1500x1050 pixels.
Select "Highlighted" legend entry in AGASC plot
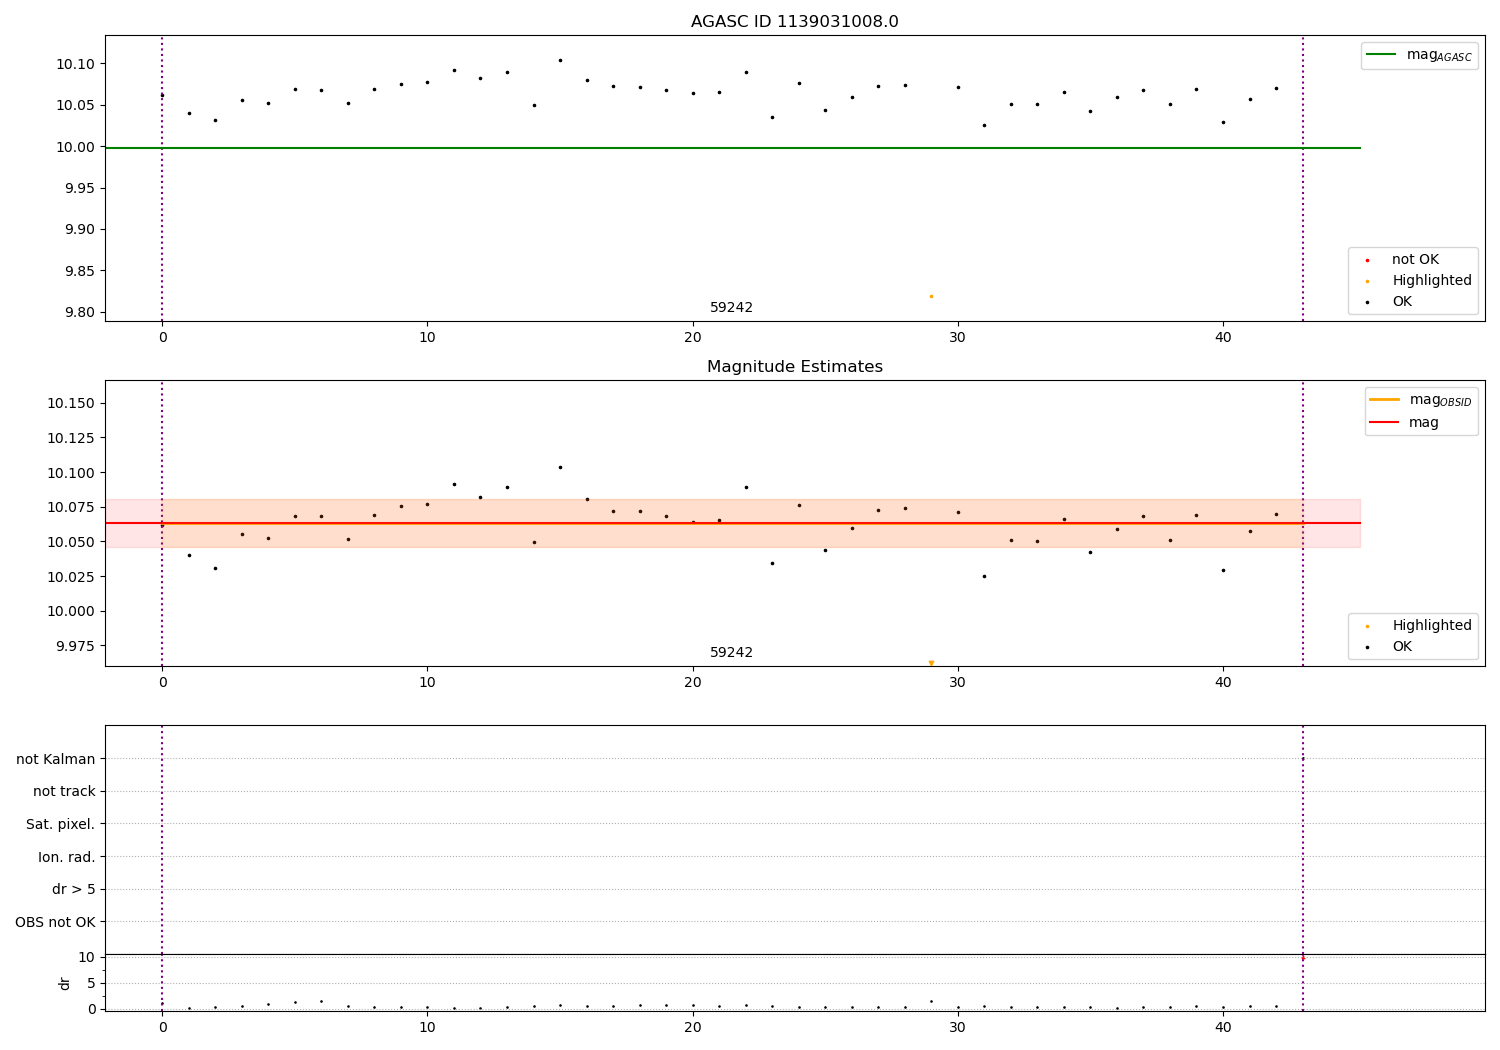[x=1419, y=281]
